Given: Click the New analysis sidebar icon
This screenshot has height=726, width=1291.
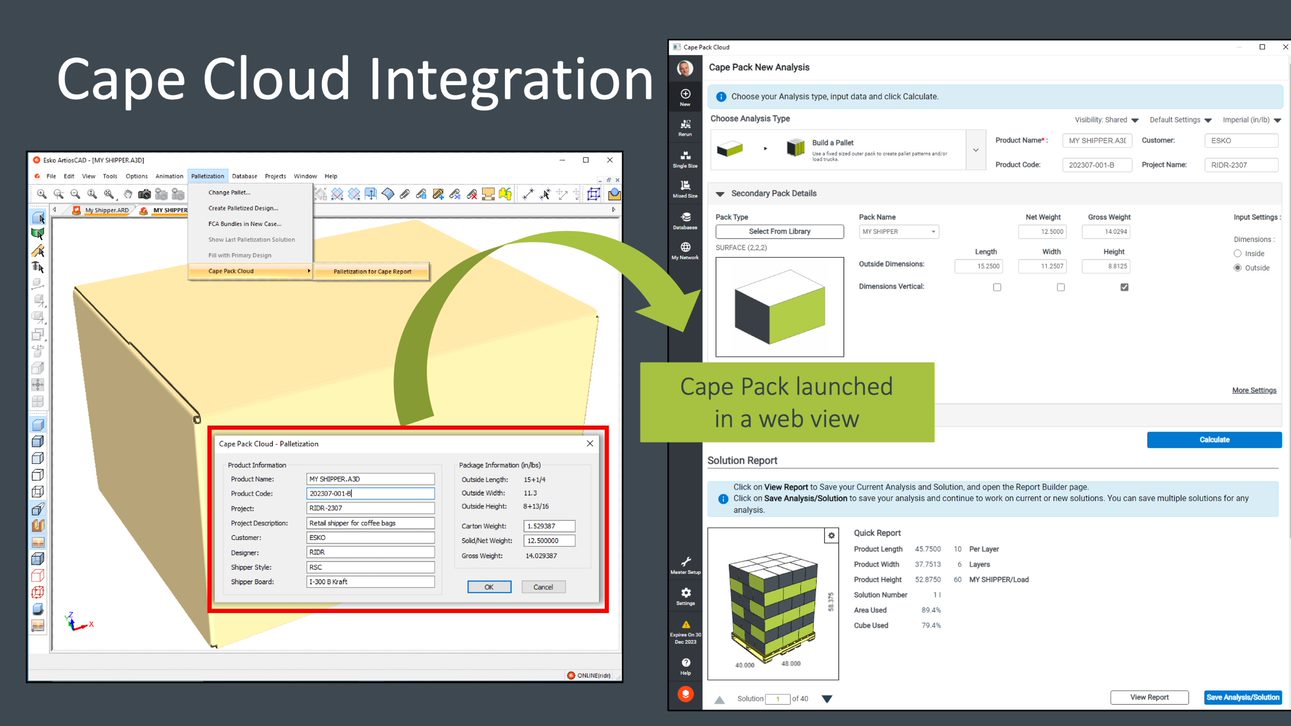Looking at the screenshot, I should (x=685, y=96).
